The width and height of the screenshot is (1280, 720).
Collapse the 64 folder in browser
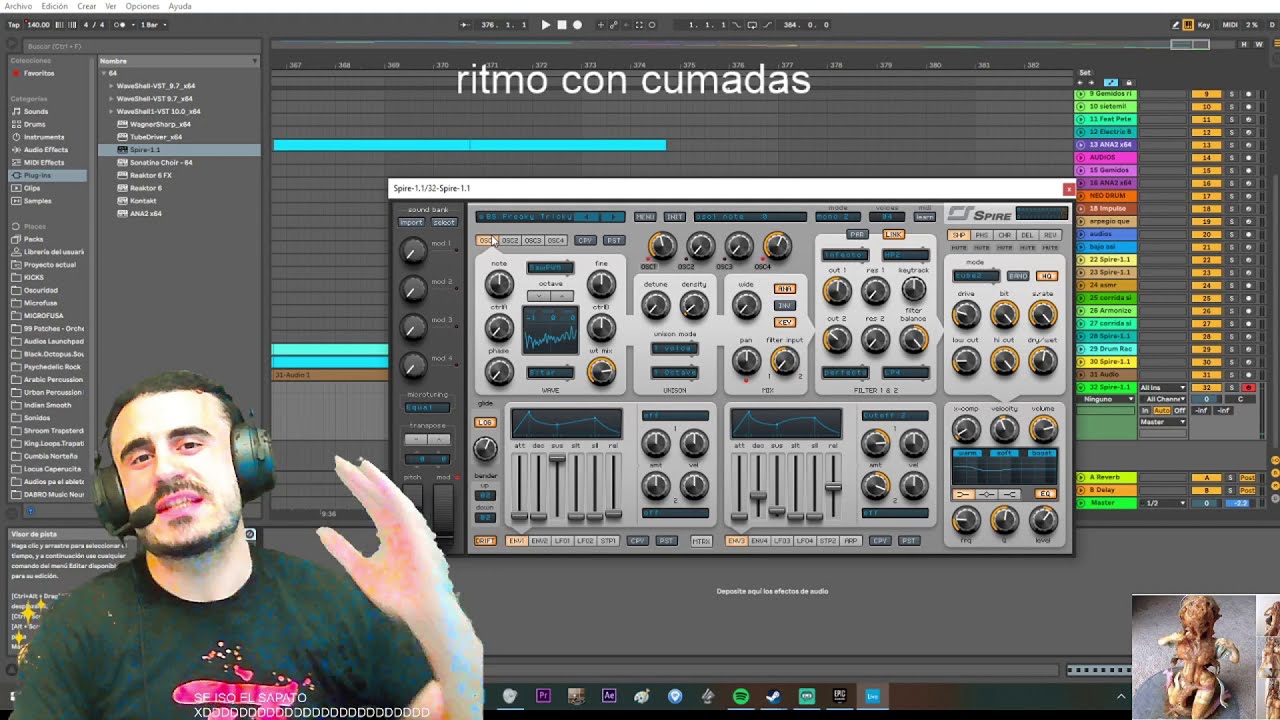click(x=103, y=73)
